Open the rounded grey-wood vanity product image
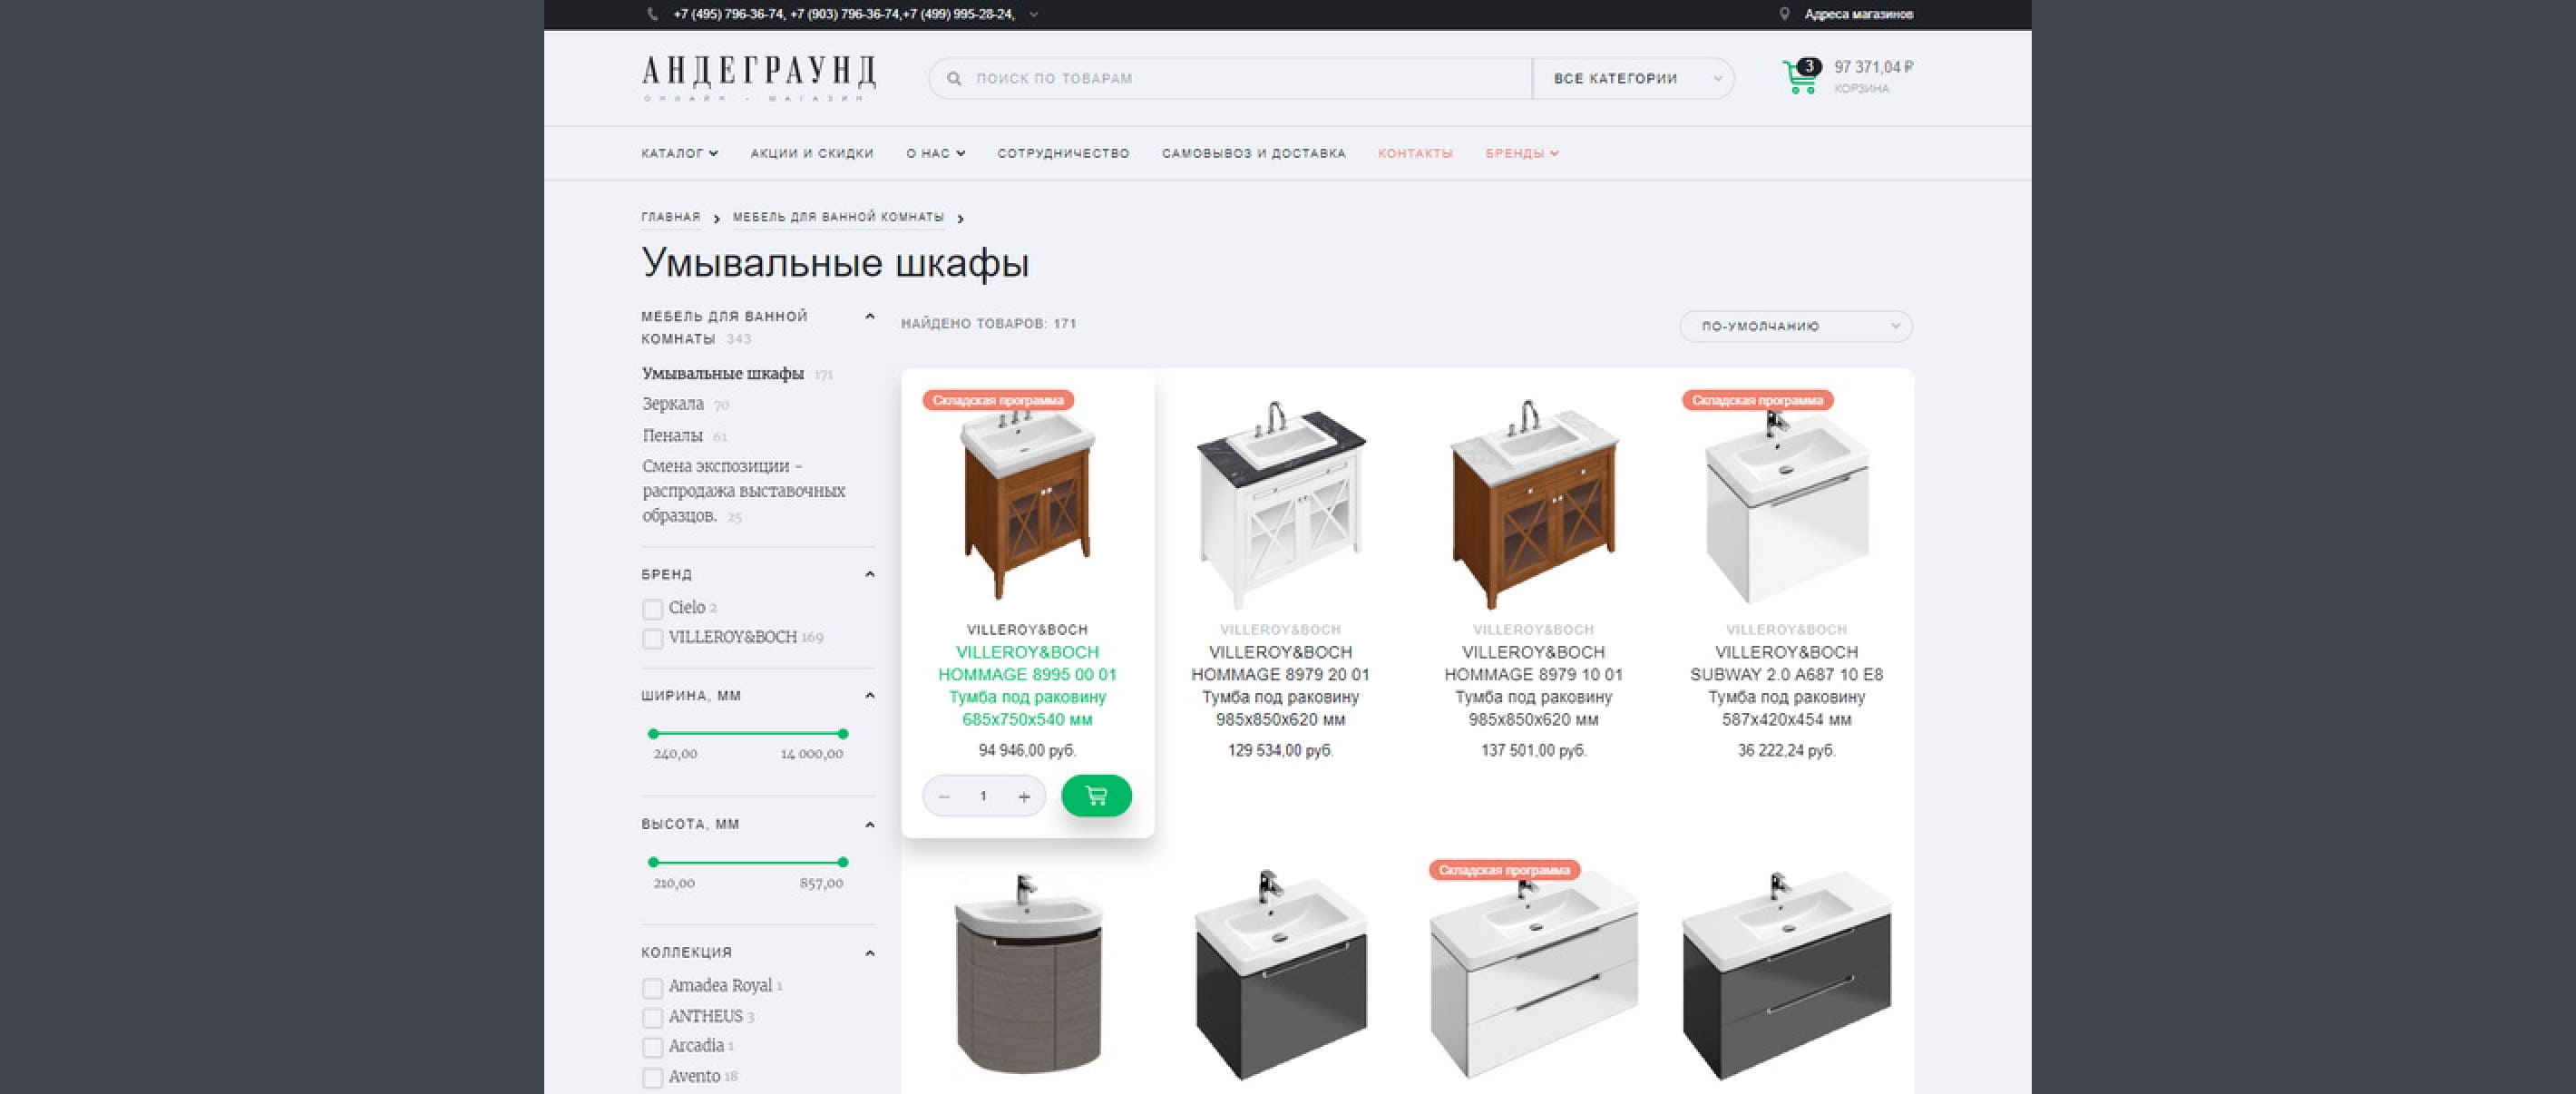This screenshot has width=2576, height=1094. pos(1027,976)
